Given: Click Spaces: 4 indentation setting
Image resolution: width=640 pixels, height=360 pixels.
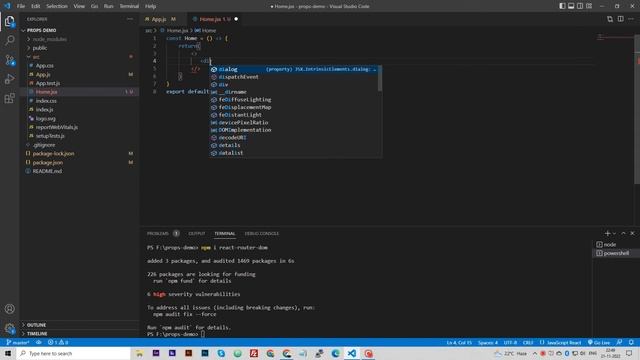Looking at the screenshot, I should tap(488, 342).
